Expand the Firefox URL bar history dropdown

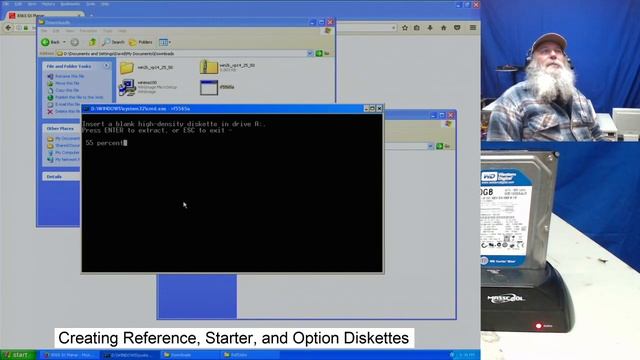pos(393,28)
